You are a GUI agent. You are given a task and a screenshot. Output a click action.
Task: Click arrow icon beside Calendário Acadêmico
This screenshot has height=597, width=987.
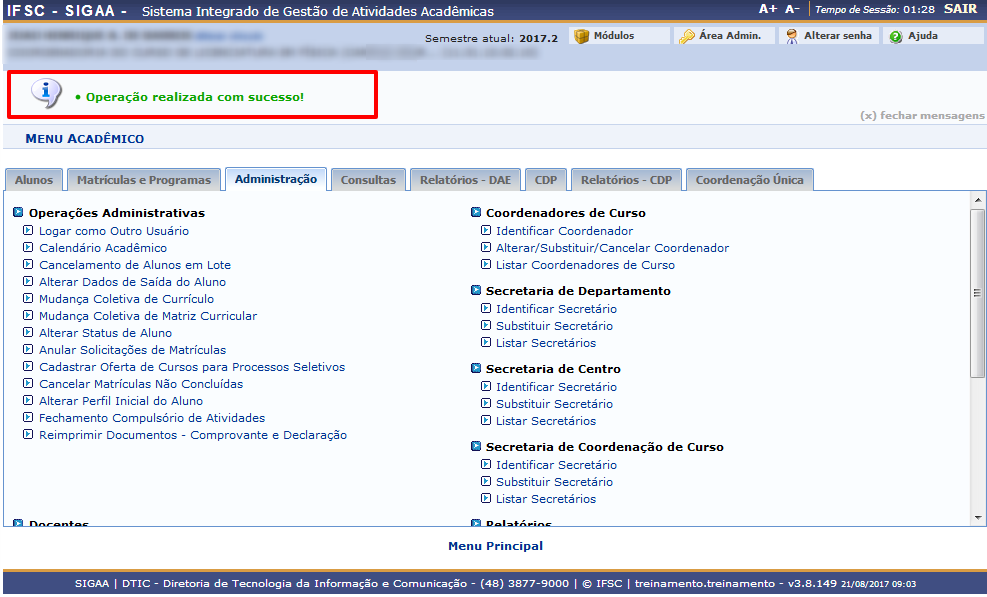click(x=28, y=248)
